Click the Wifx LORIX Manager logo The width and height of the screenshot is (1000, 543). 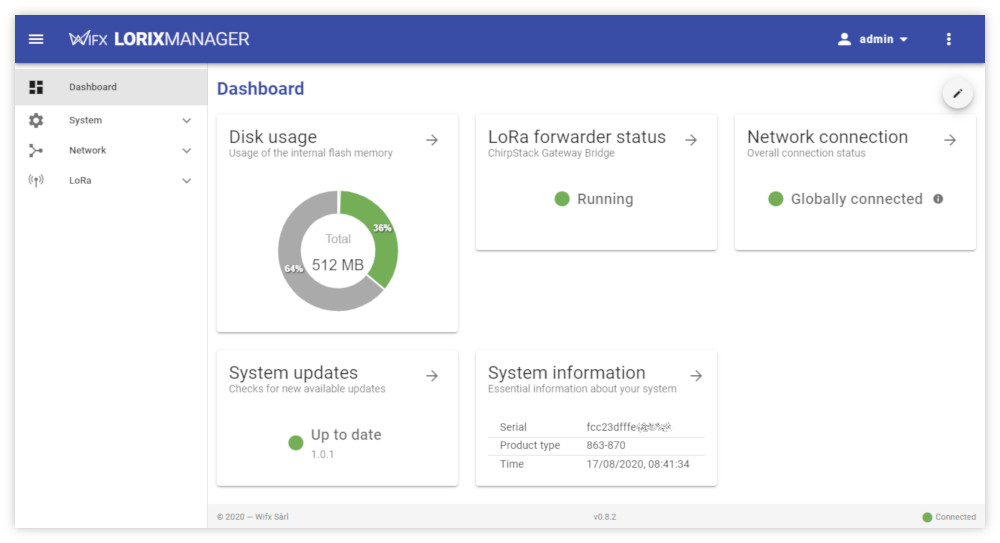click(159, 39)
